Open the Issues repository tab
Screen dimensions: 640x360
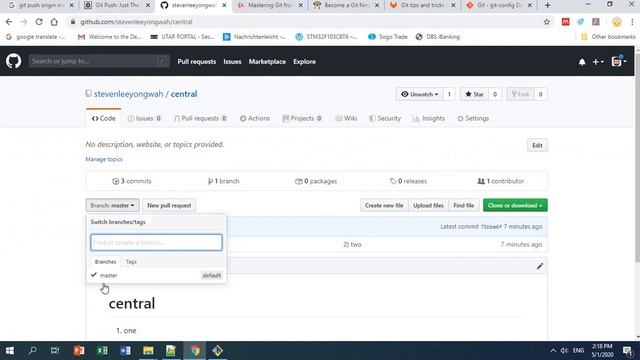click(x=144, y=118)
